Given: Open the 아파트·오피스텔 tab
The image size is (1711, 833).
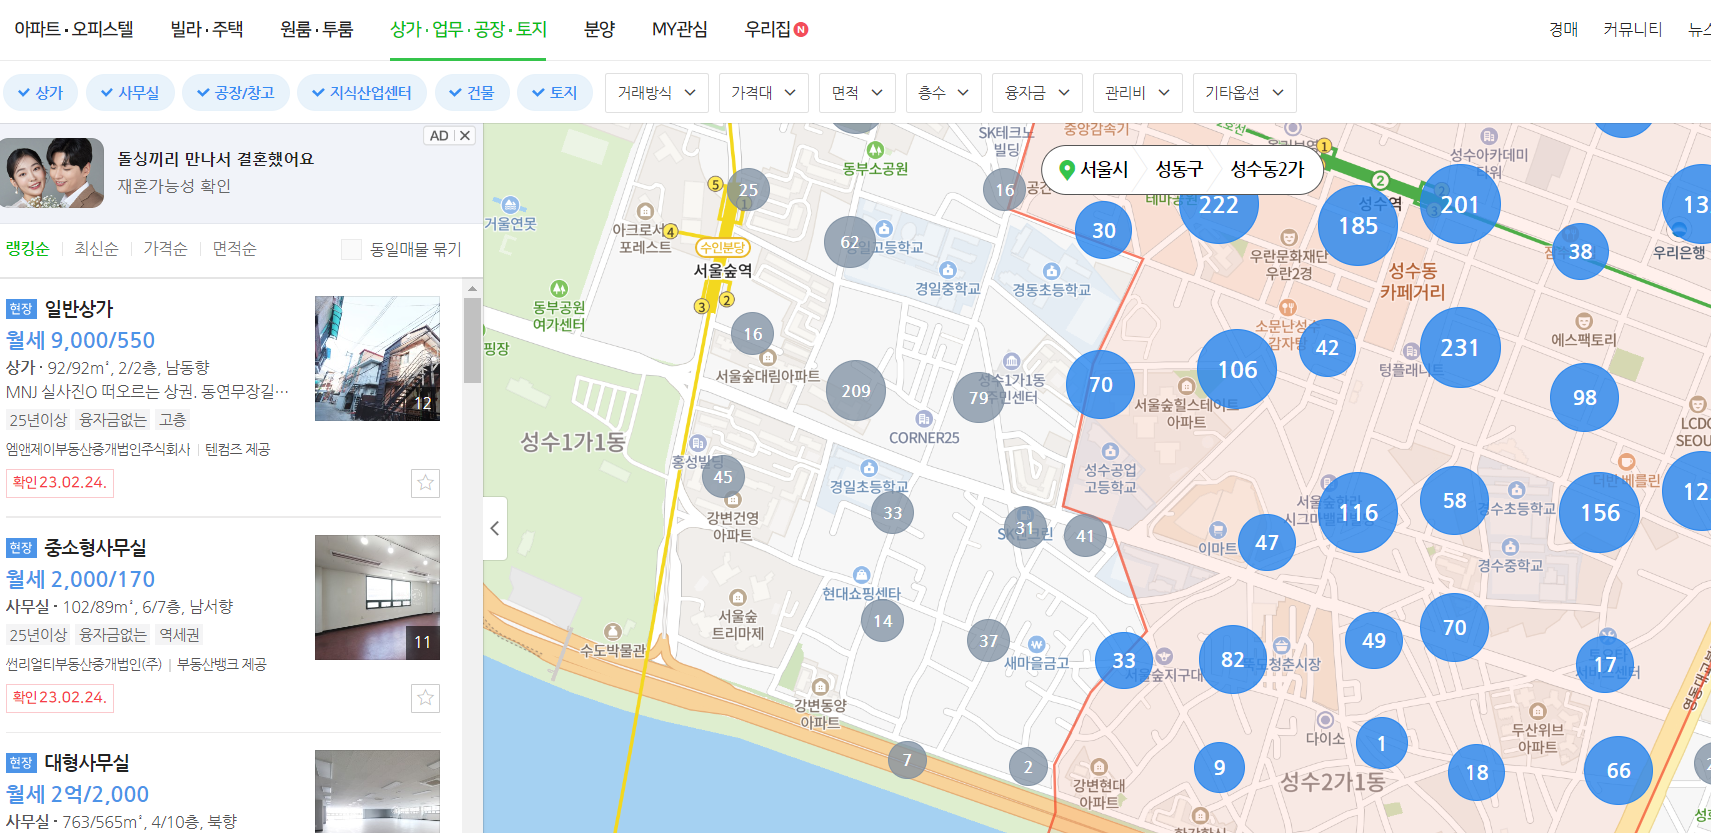Looking at the screenshot, I should coord(74,30).
